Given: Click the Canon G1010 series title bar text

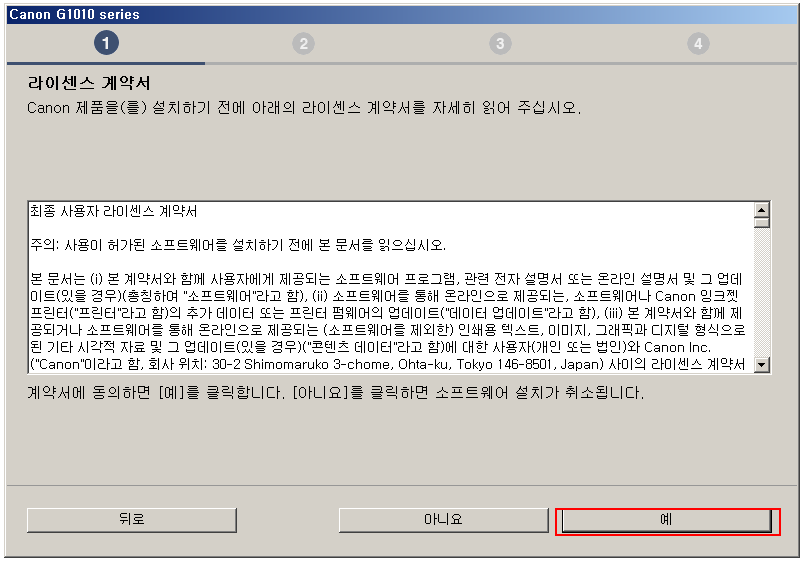Looking at the screenshot, I should coord(74,14).
